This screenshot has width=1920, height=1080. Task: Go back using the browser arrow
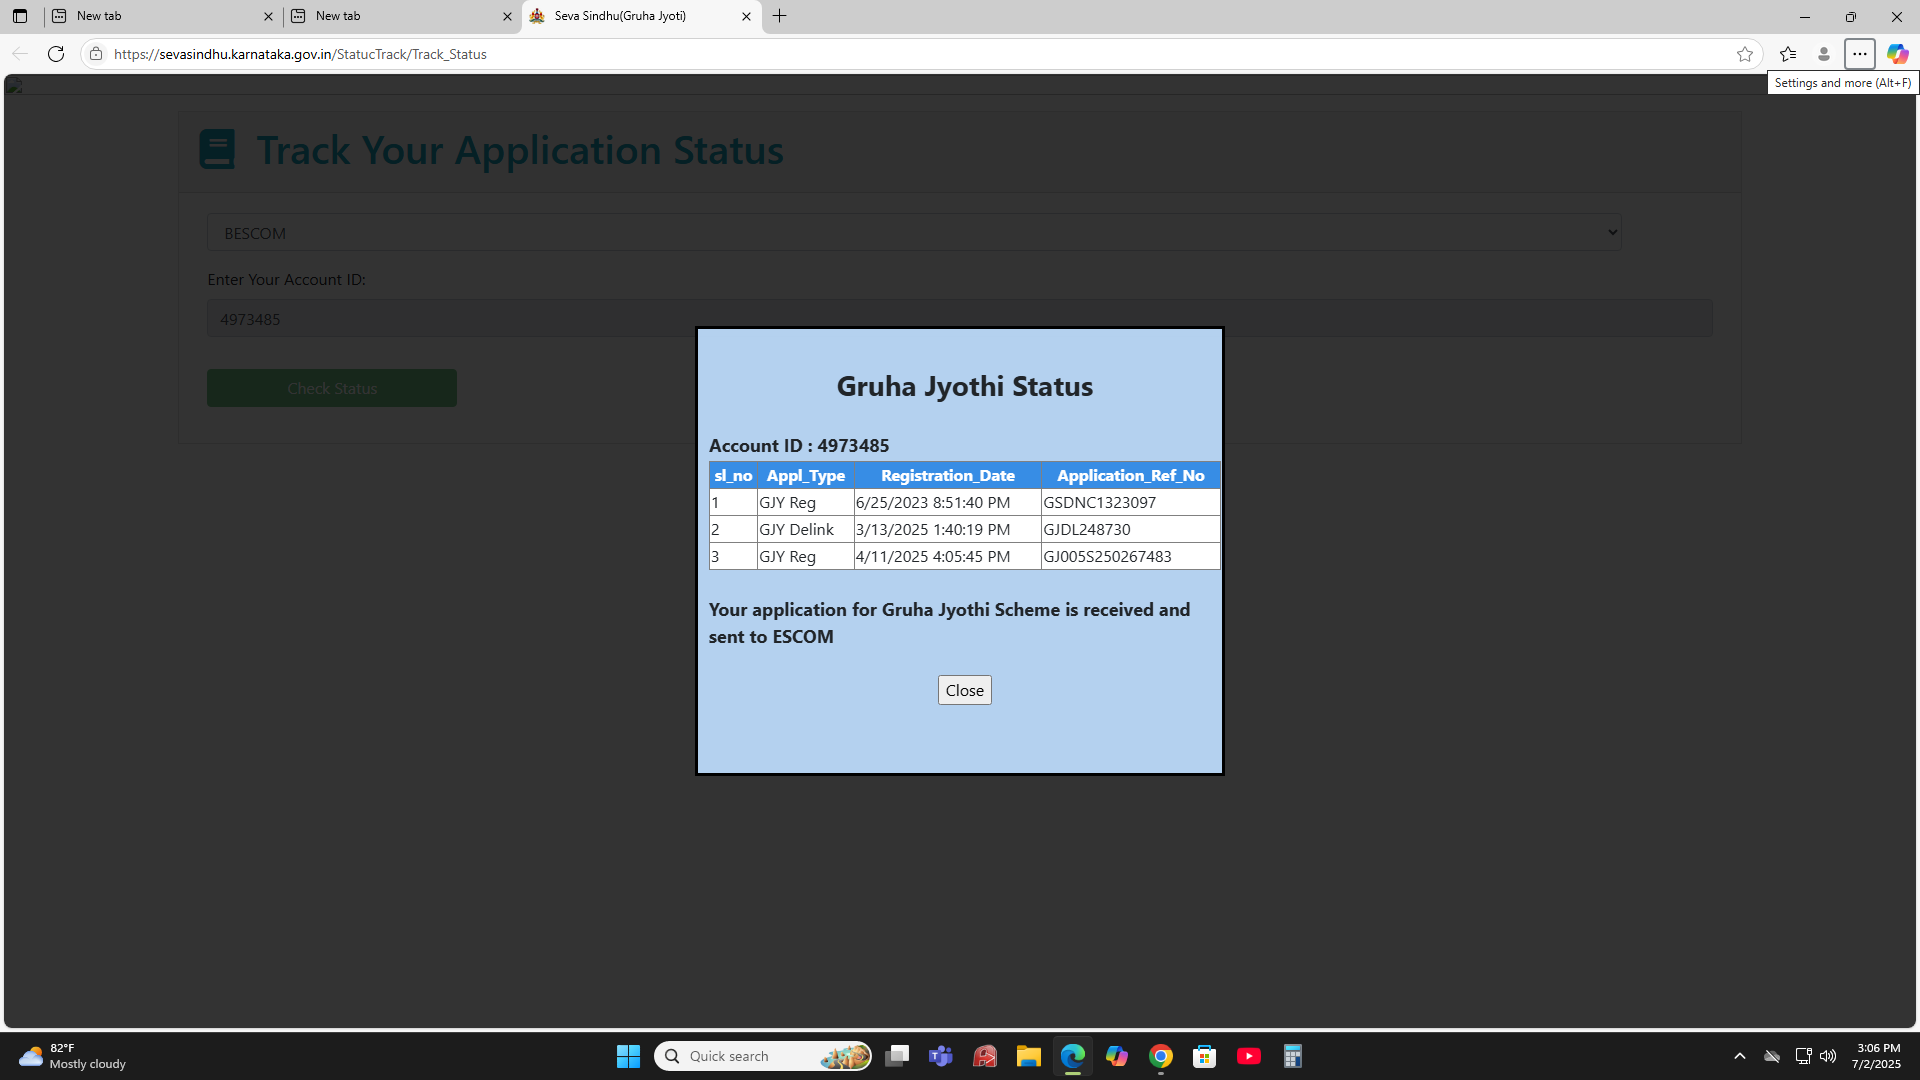20,54
